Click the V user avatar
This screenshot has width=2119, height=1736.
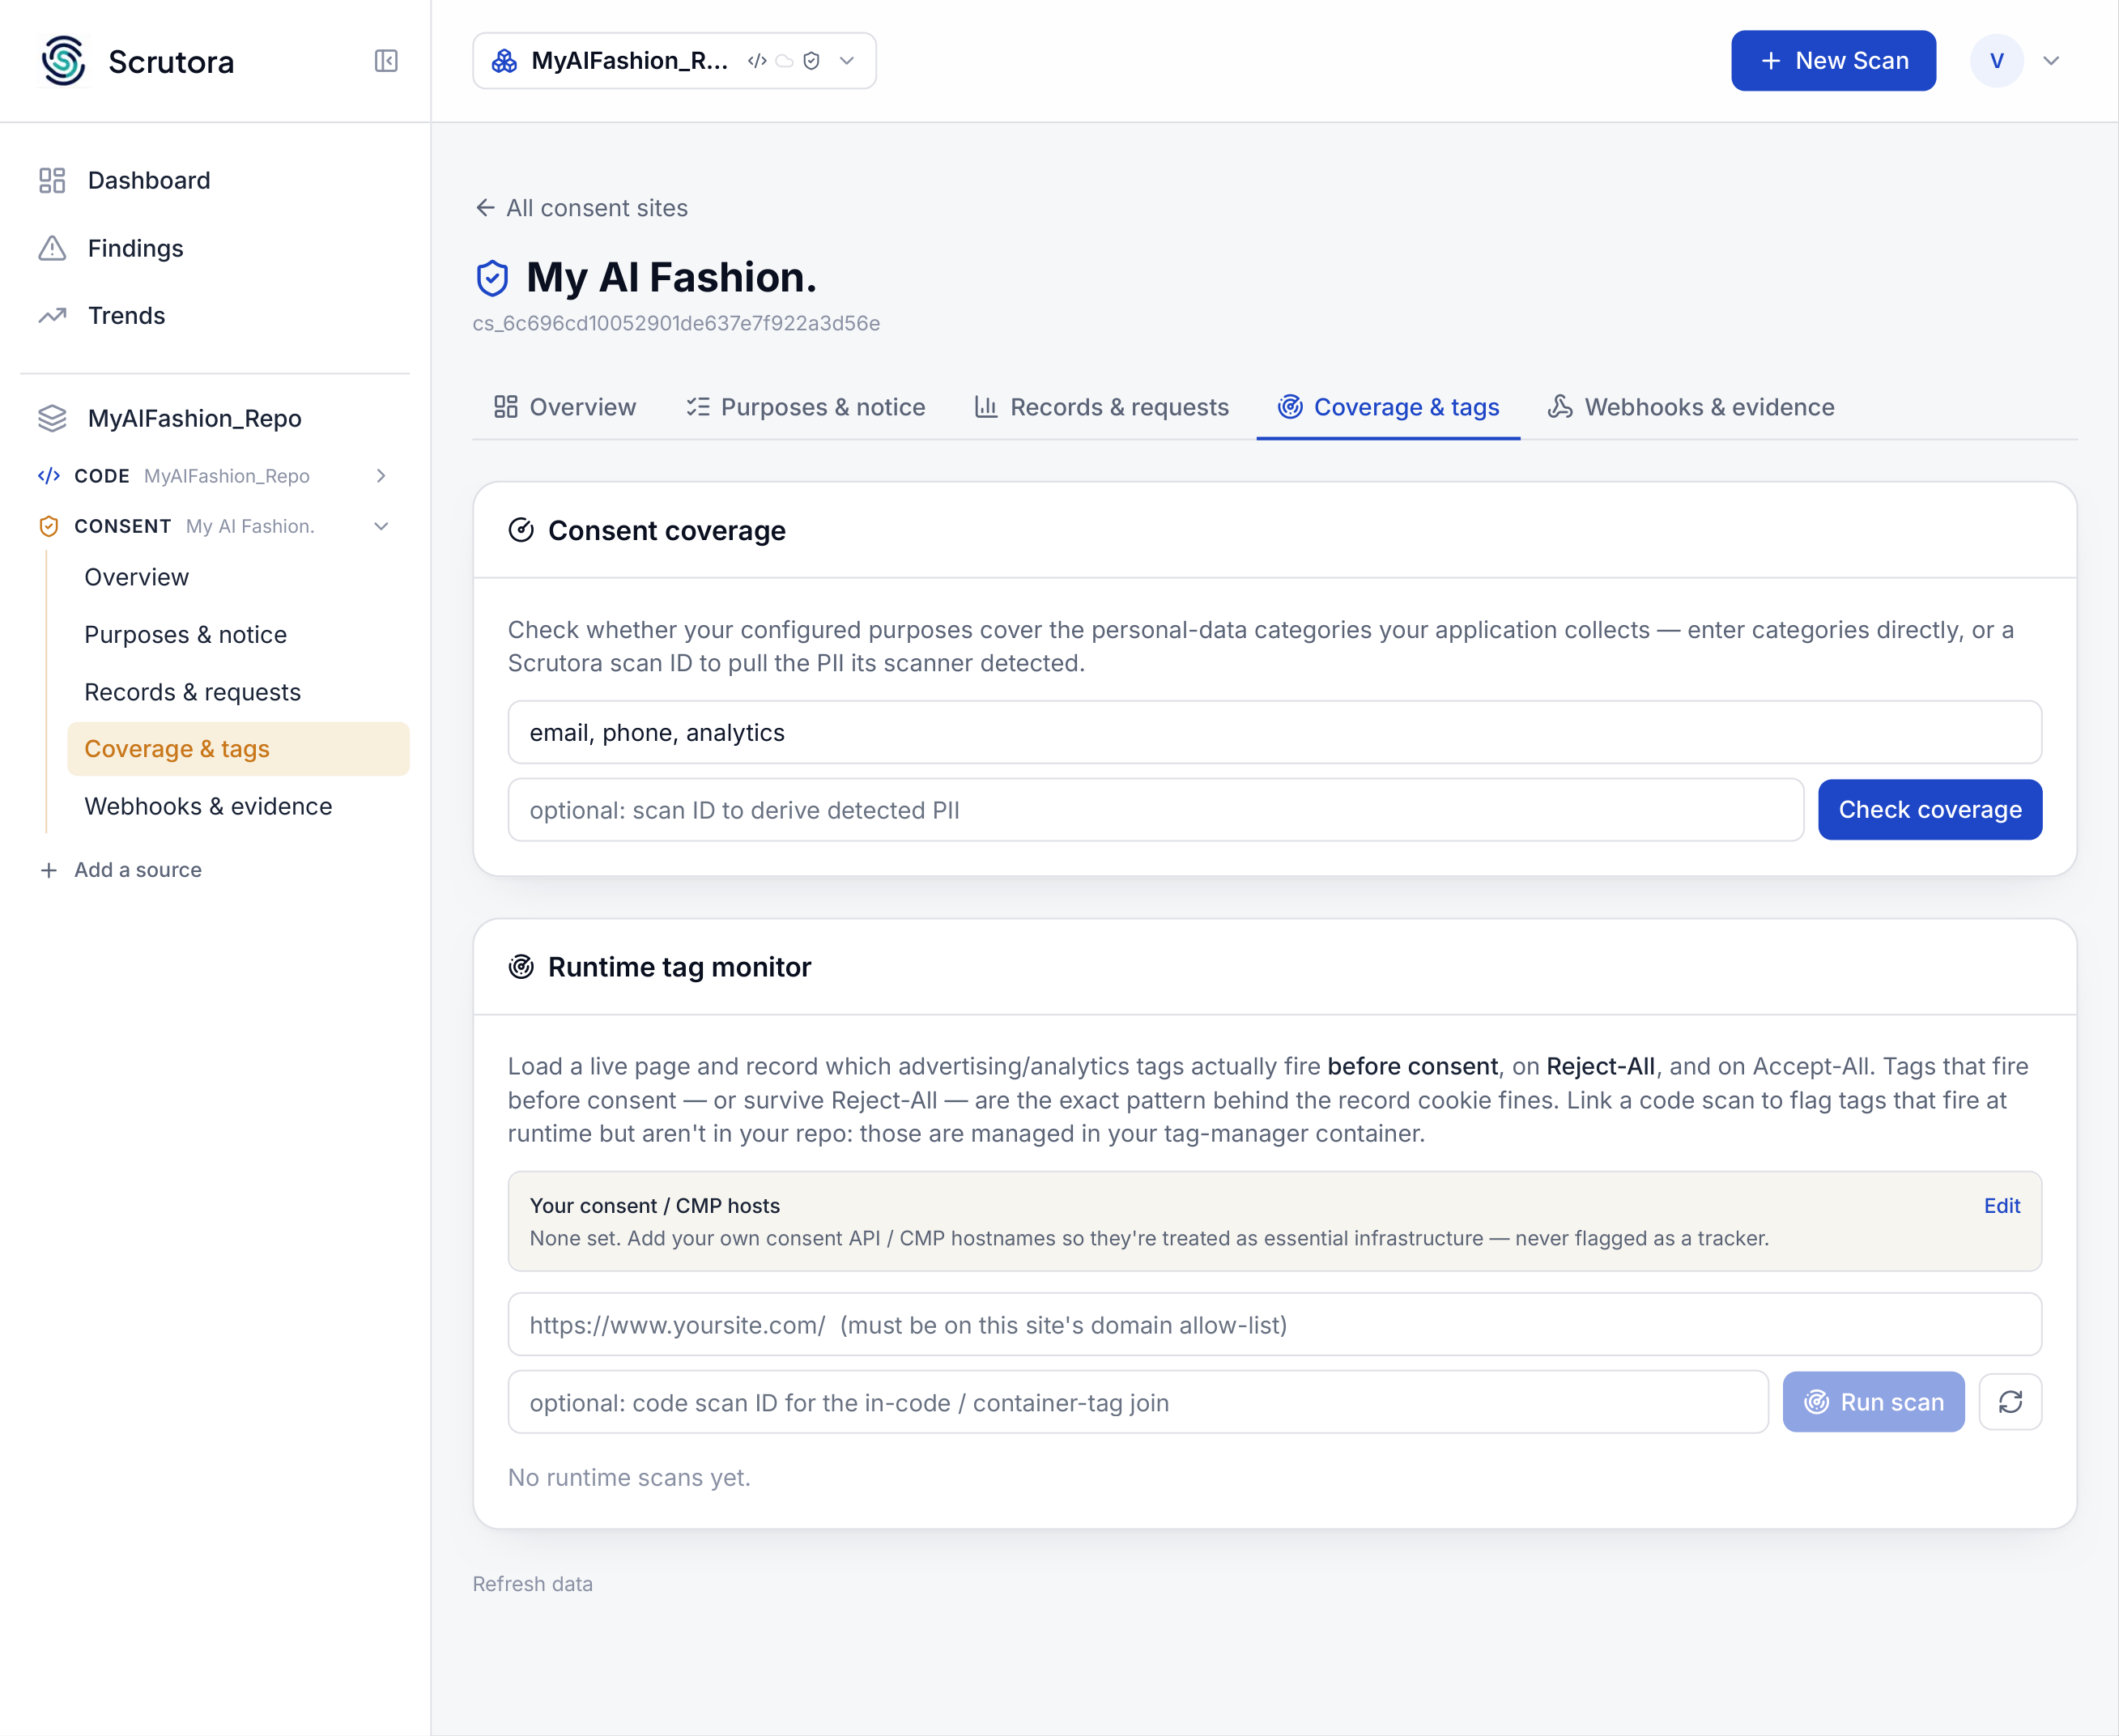1996,61
